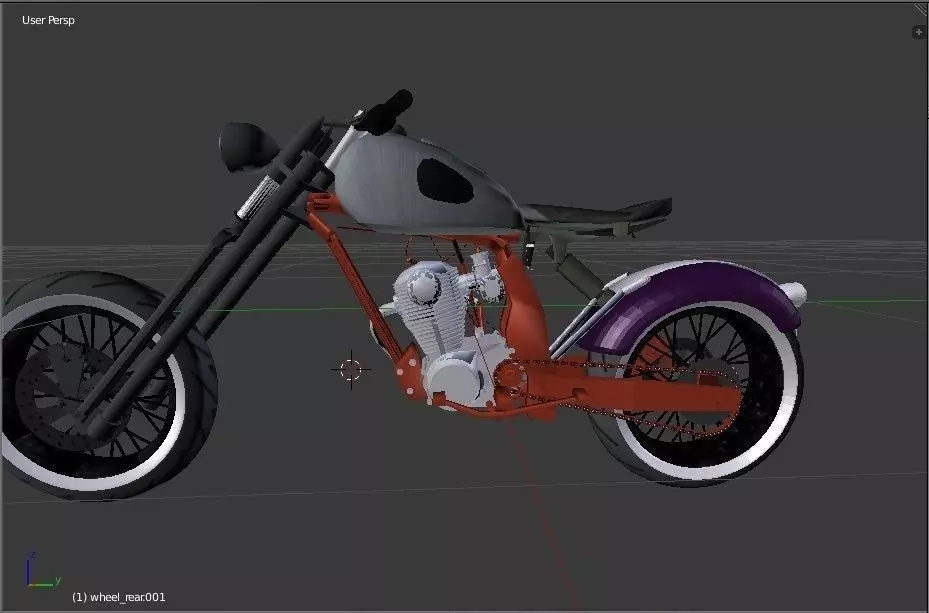This screenshot has height=613, width=929.
Task: Expand the properties region plus icon
Action: (x=919, y=32)
